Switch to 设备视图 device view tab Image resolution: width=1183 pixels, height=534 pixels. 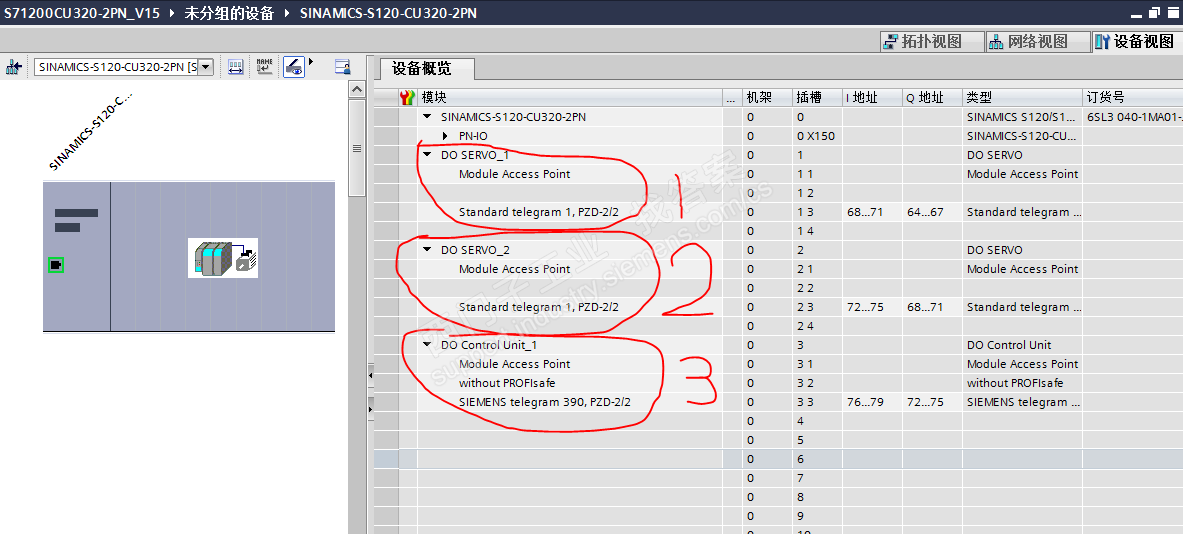click(1136, 41)
